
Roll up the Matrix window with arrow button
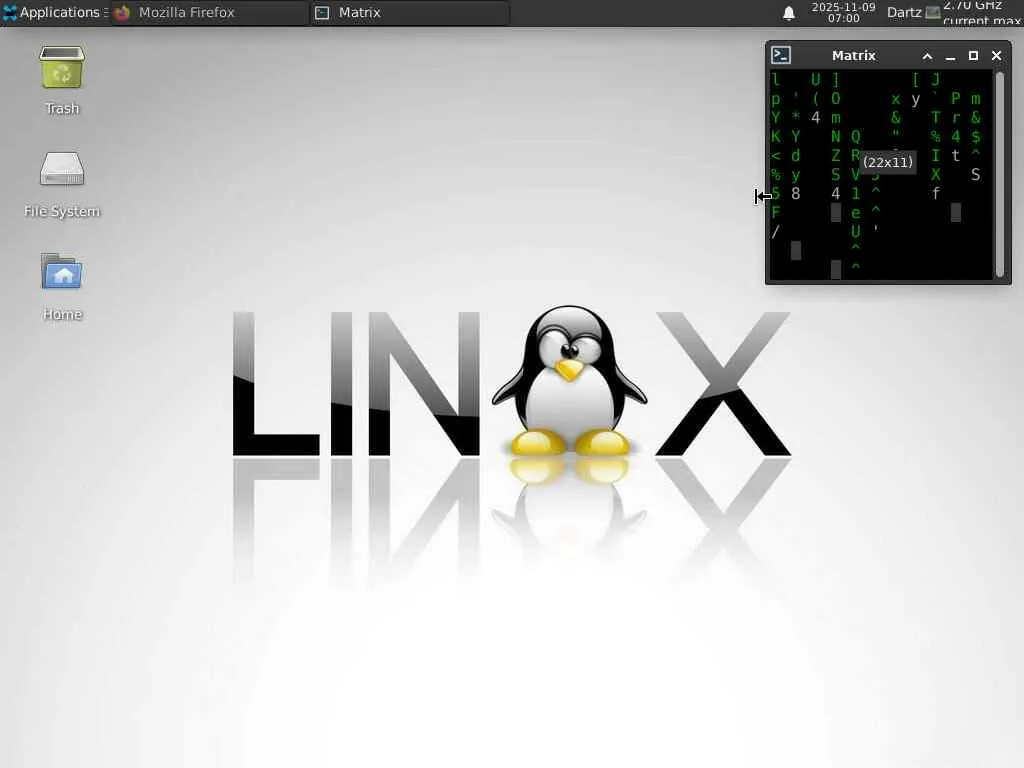(927, 56)
